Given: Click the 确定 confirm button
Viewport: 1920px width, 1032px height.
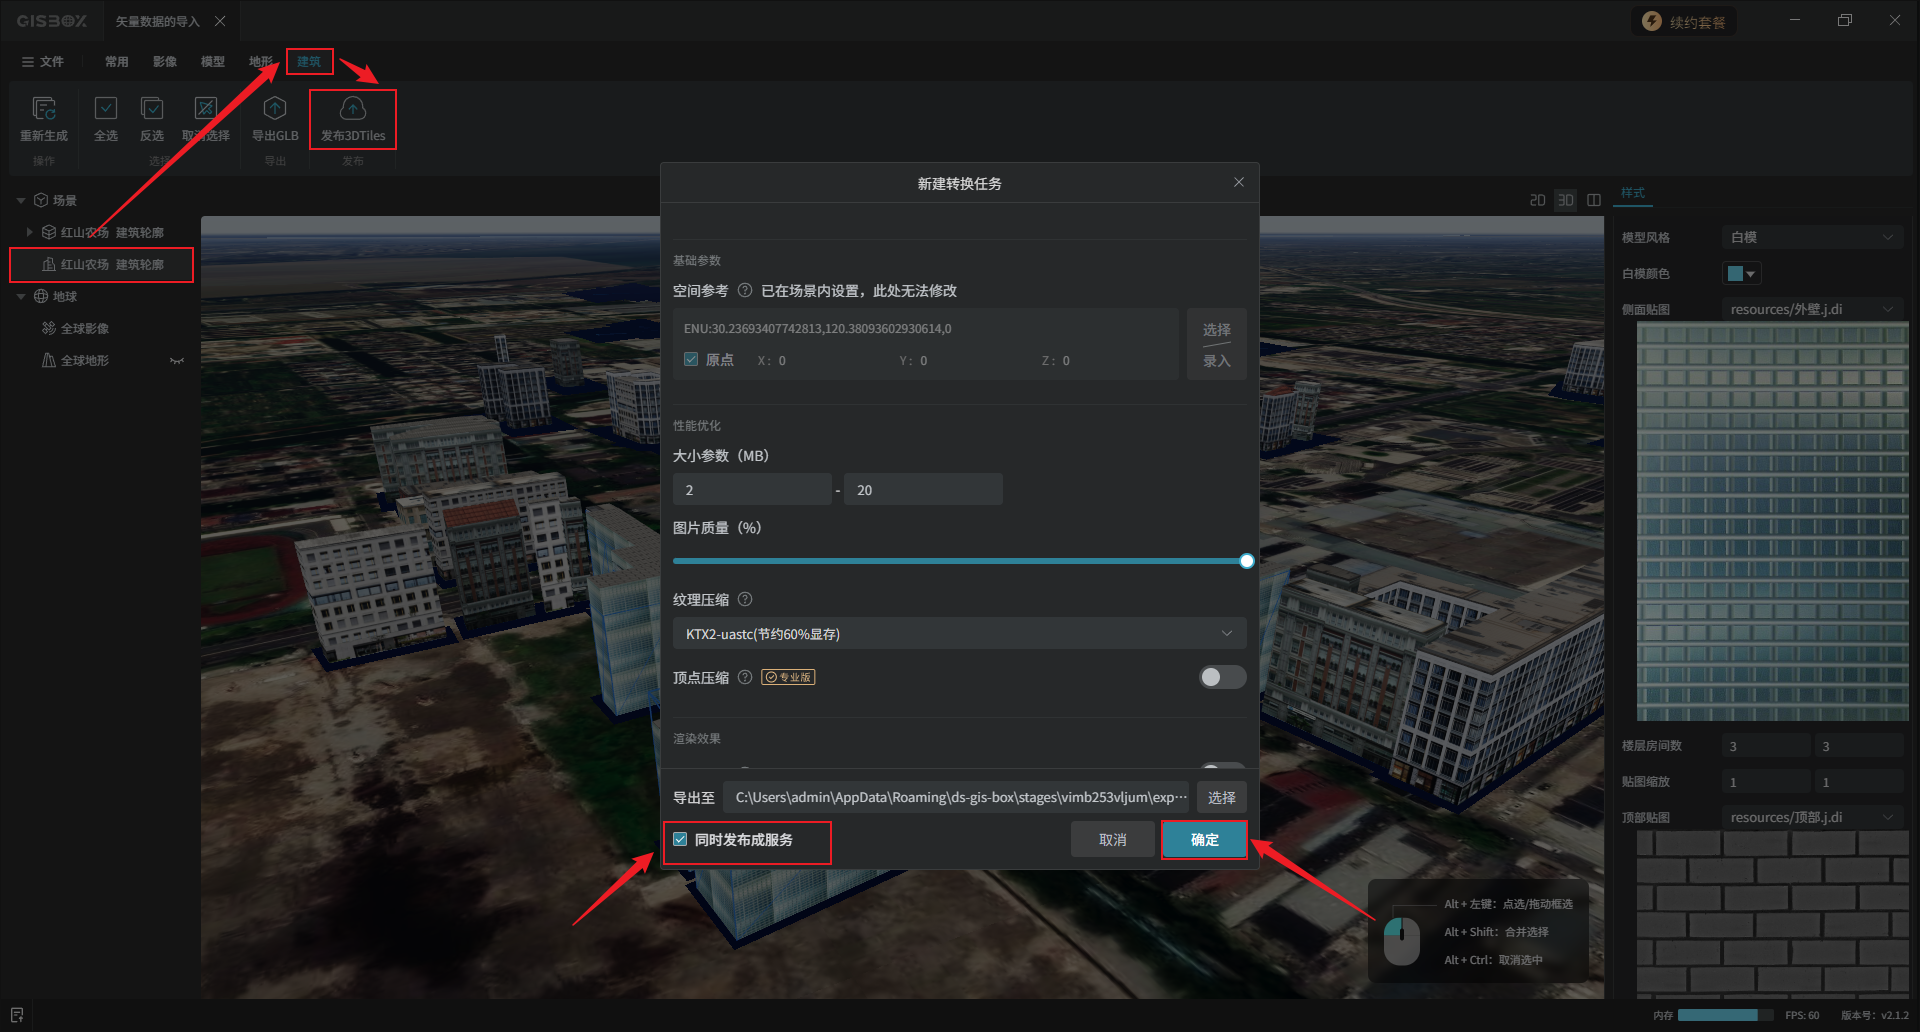Looking at the screenshot, I should [x=1204, y=840].
